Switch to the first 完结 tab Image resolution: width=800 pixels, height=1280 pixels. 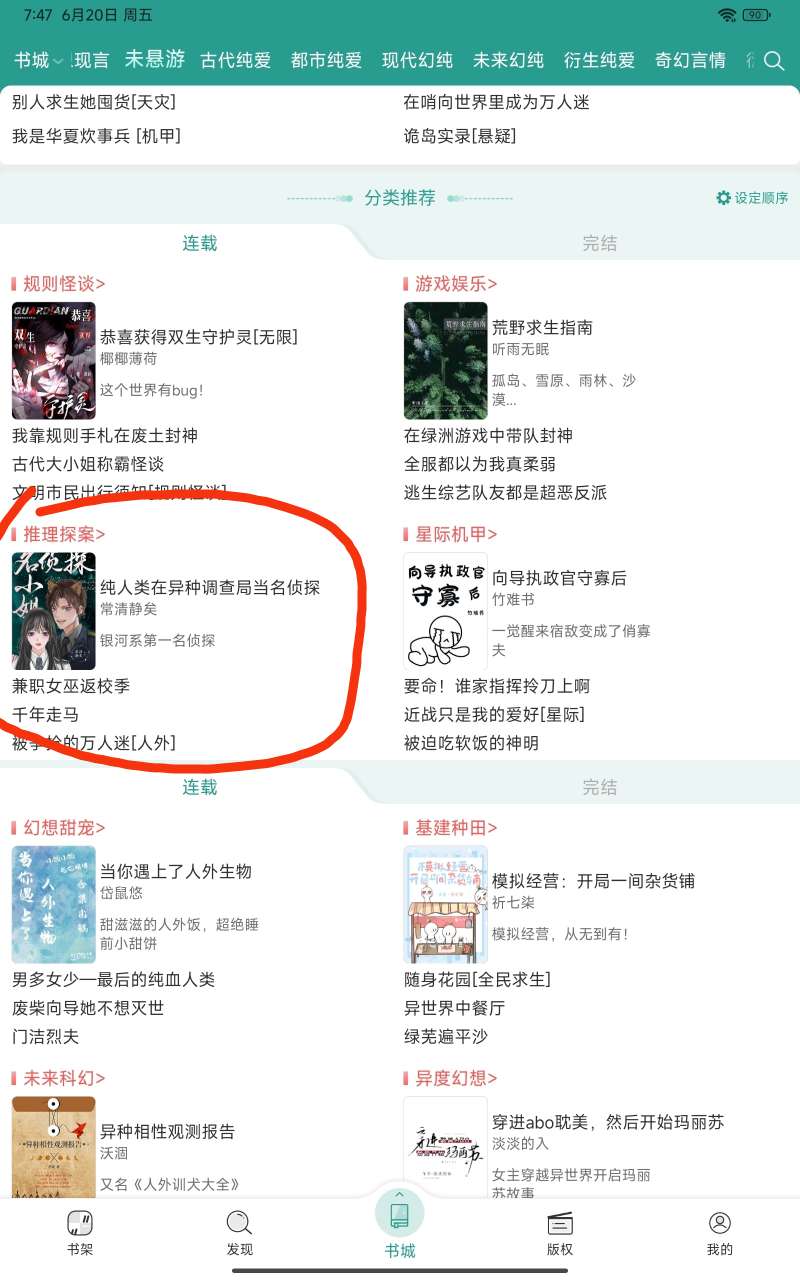[600, 243]
